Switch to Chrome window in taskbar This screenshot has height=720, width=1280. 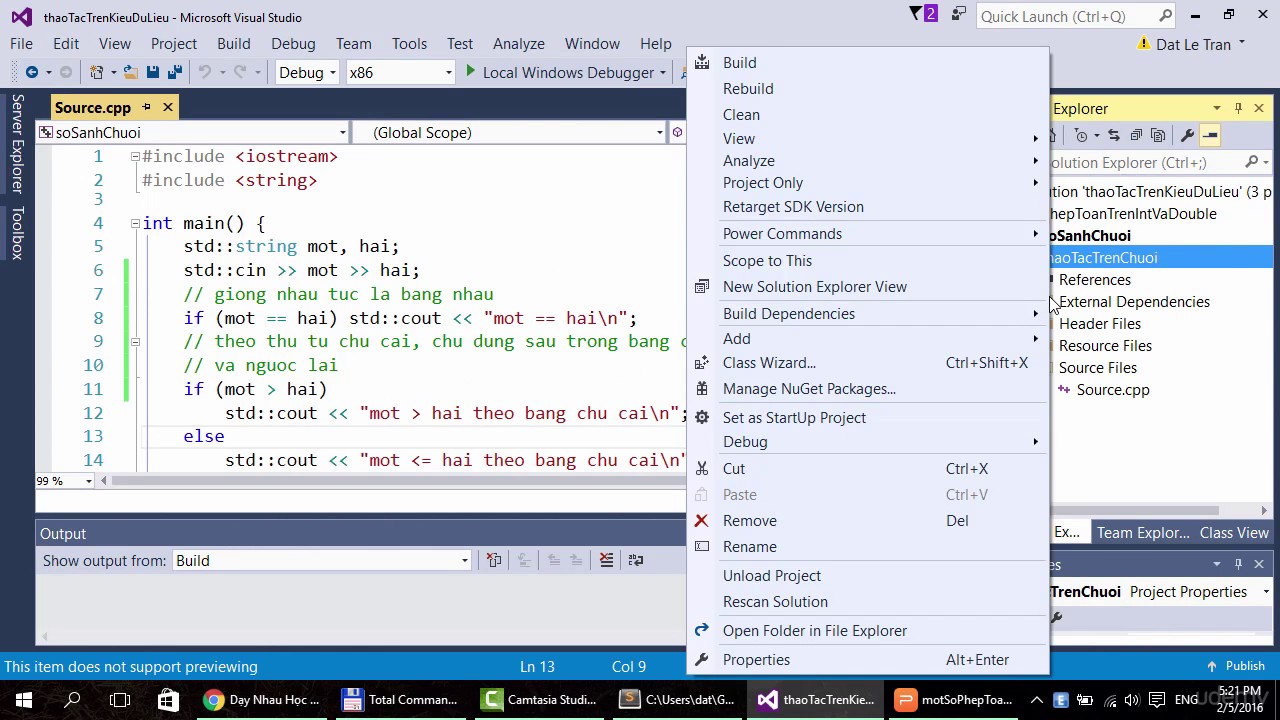(x=261, y=700)
